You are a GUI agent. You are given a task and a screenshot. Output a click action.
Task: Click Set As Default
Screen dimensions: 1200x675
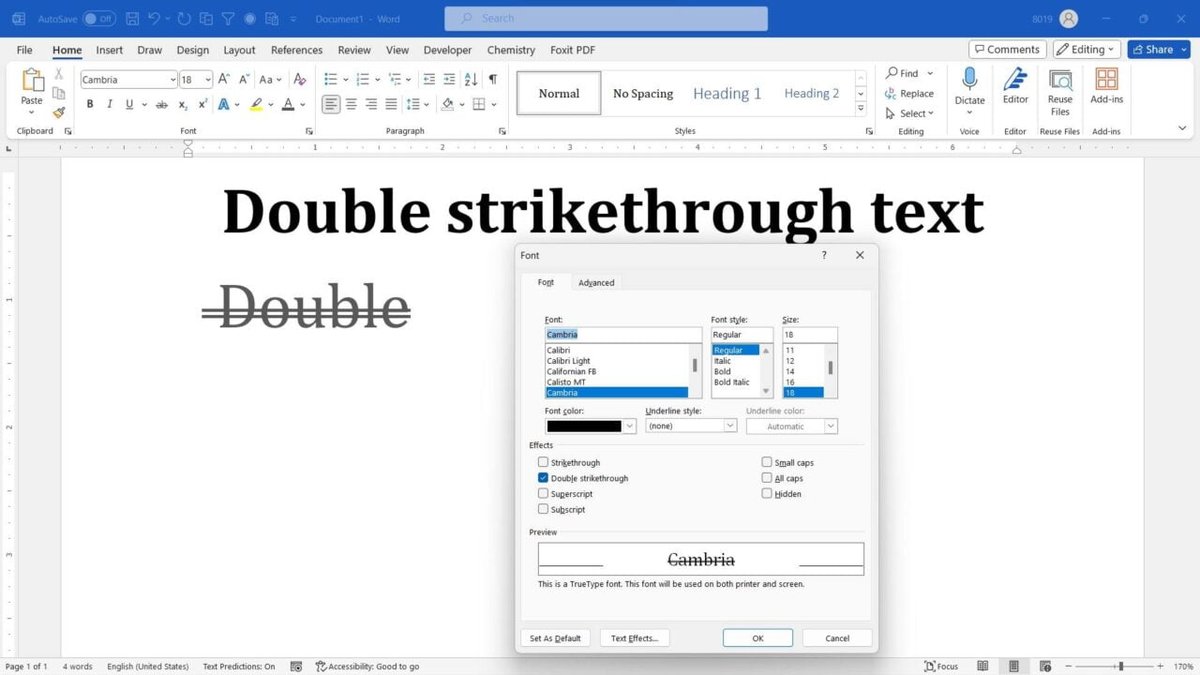(555, 637)
